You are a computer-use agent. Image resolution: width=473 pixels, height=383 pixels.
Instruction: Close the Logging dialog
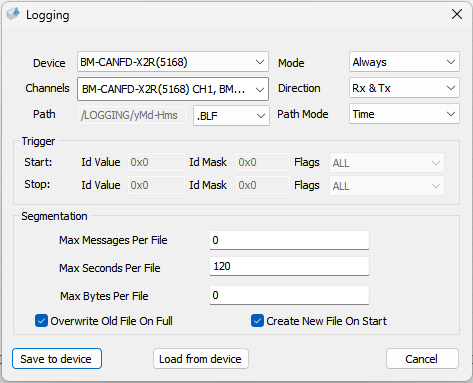(x=457, y=14)
